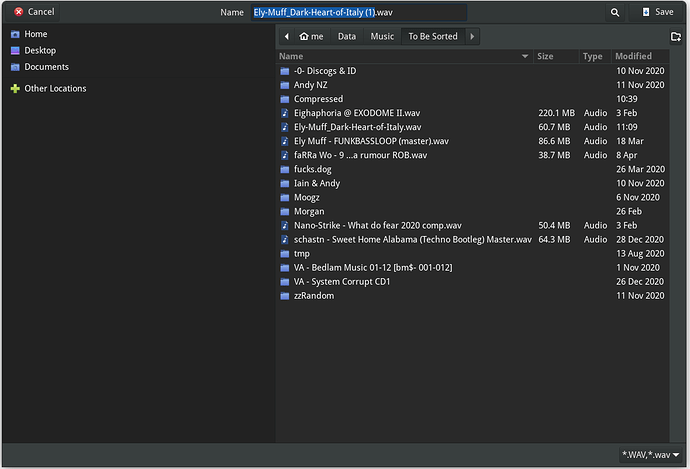Click the Home folder icon in sidebar

[x=15, y=34]
